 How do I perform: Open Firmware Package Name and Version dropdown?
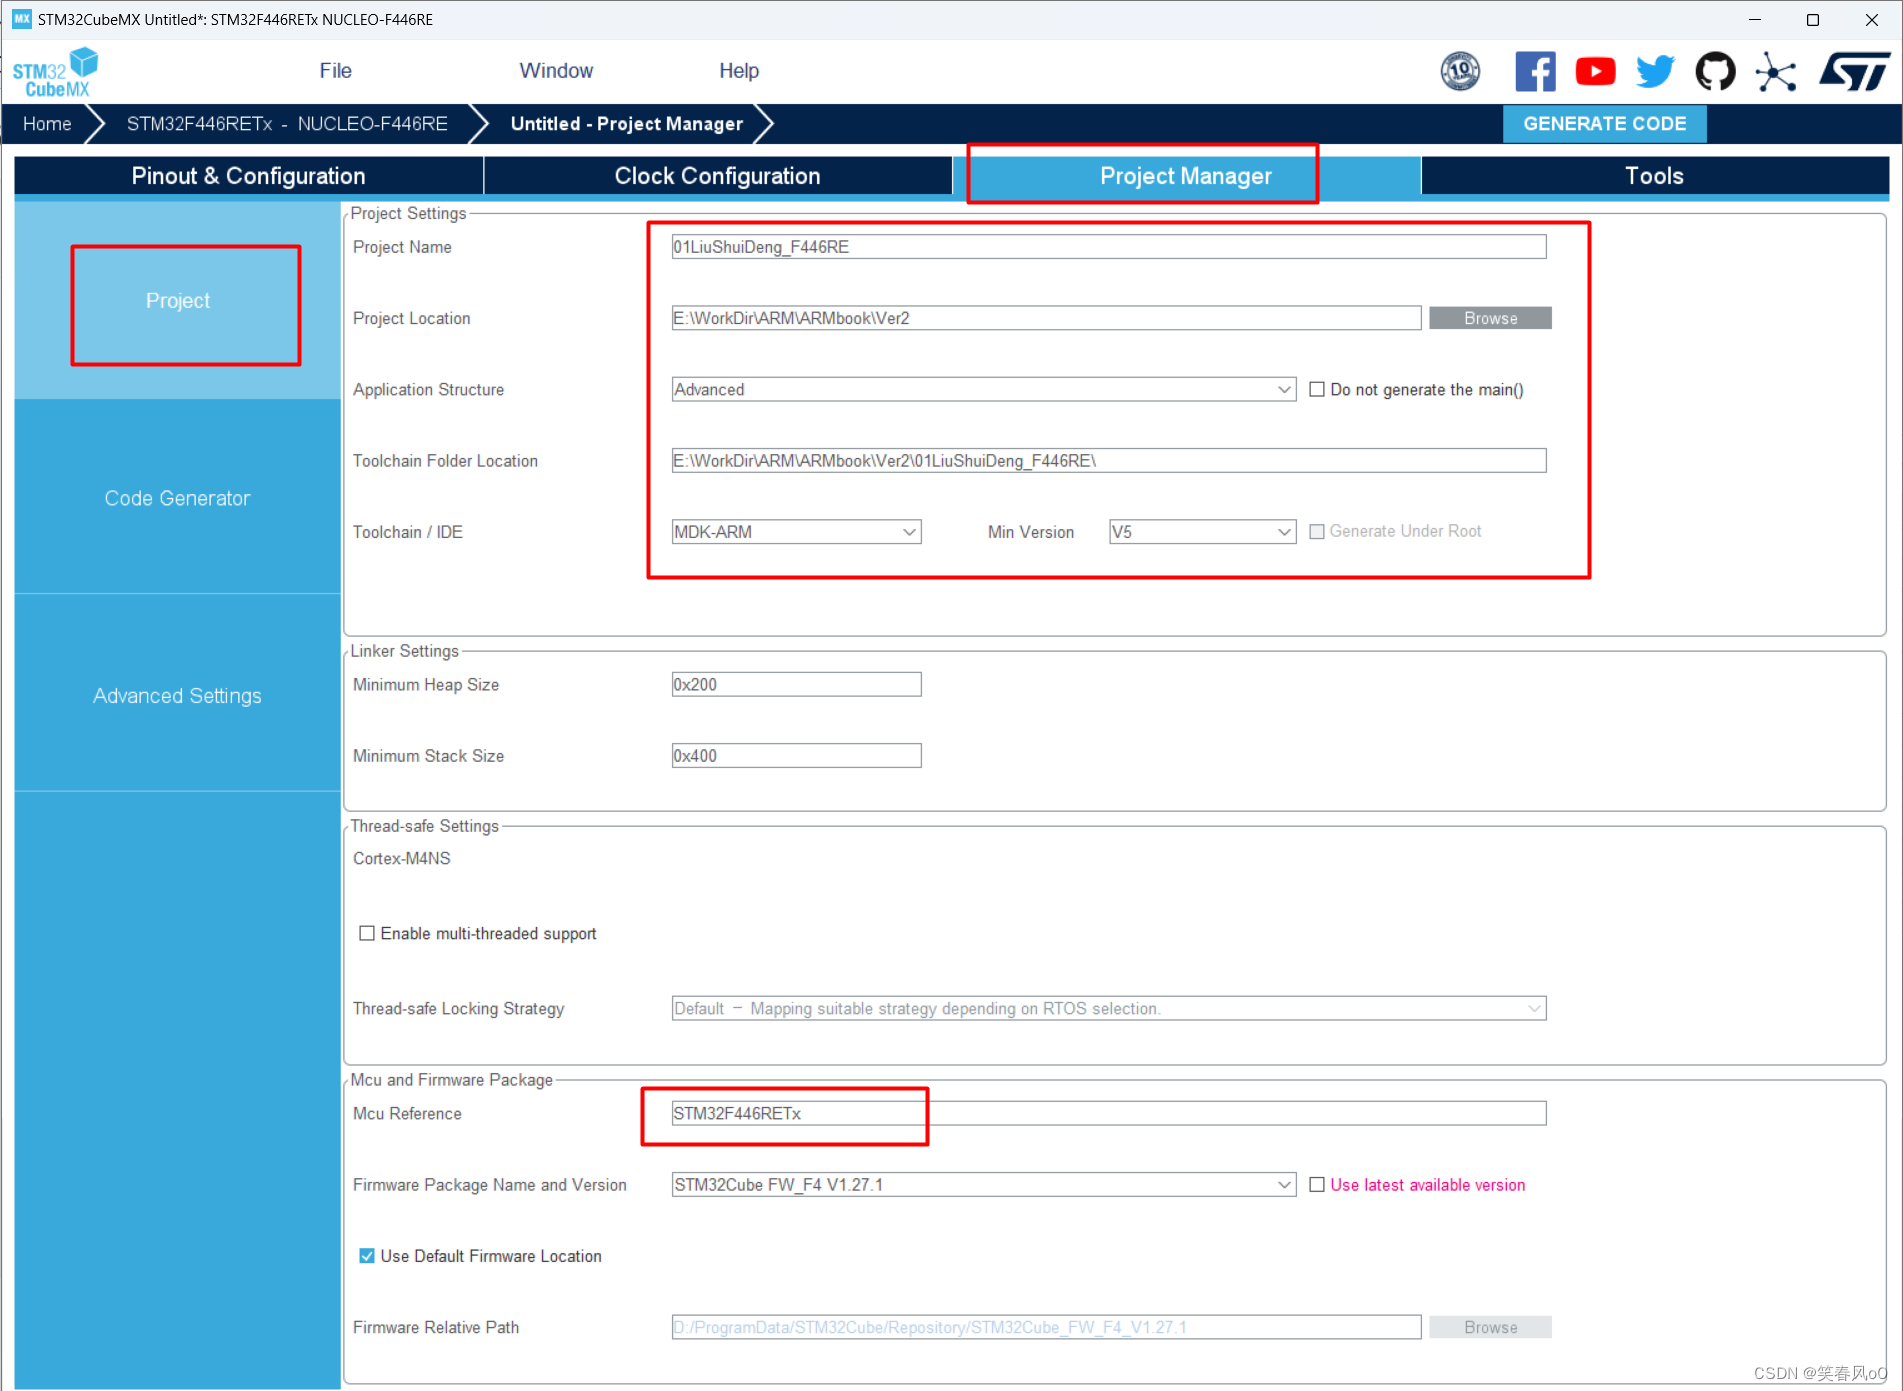coord(984,1185)
